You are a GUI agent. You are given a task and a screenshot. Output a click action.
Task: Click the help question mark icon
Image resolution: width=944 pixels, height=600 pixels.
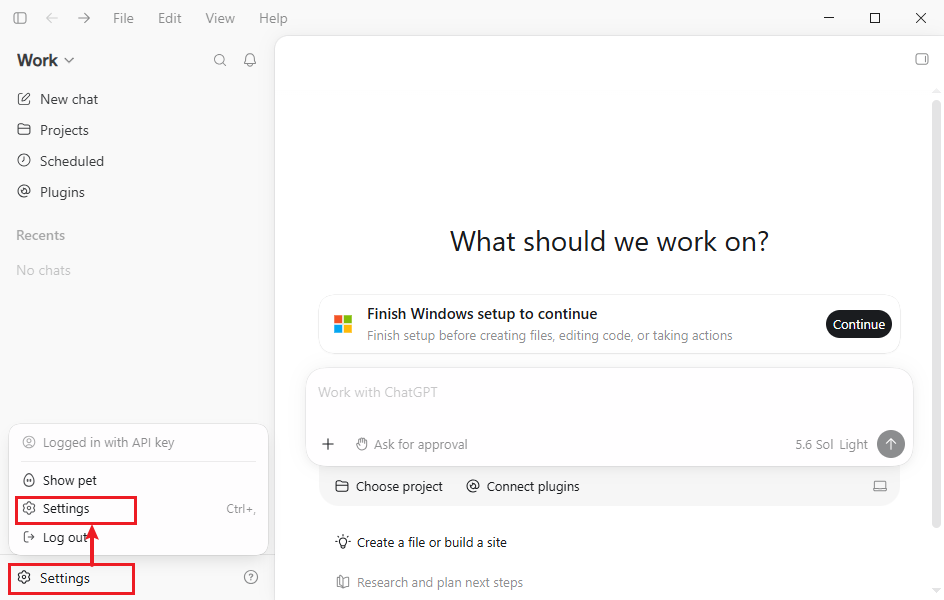coord(250,577)
